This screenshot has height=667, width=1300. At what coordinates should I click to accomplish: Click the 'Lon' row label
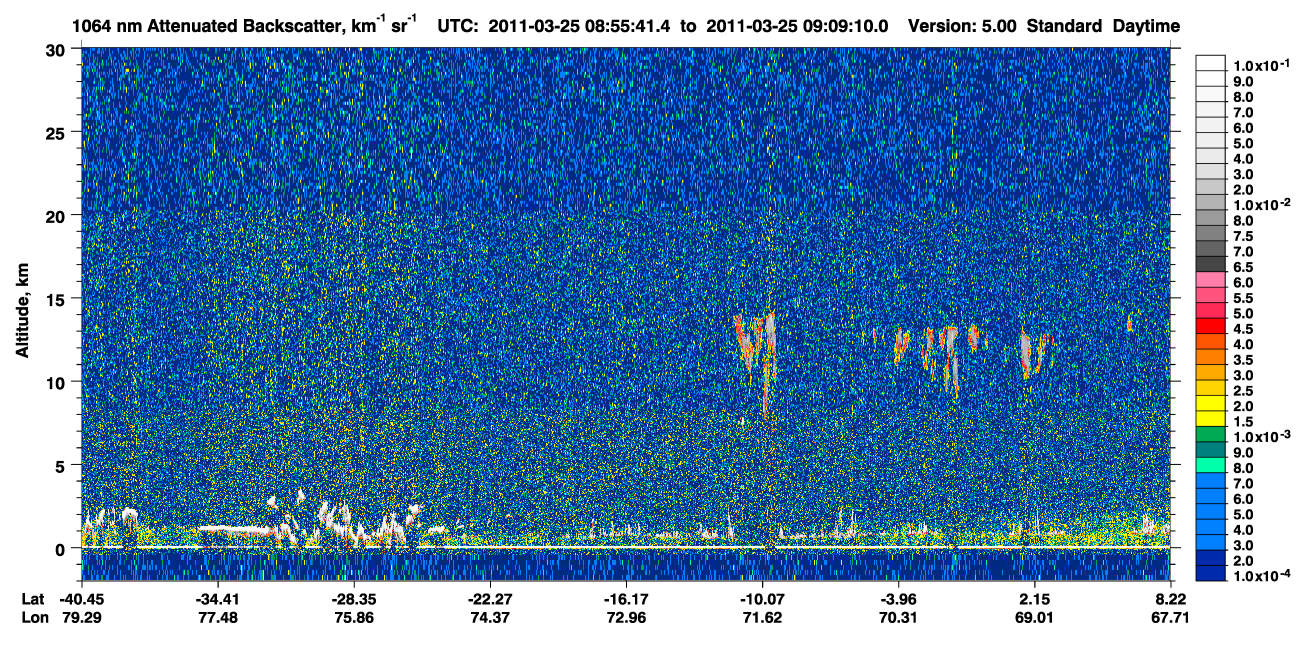[34, 617]
